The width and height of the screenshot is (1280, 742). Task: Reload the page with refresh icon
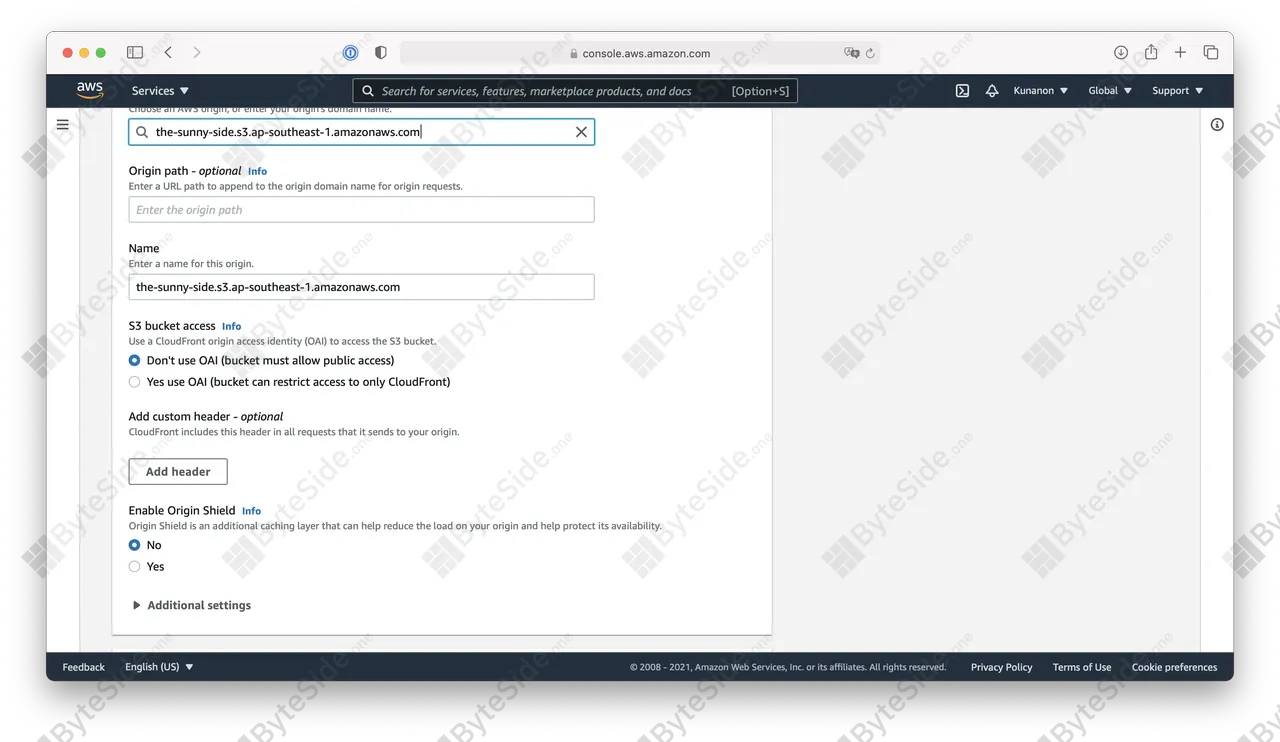coord(870,53)
